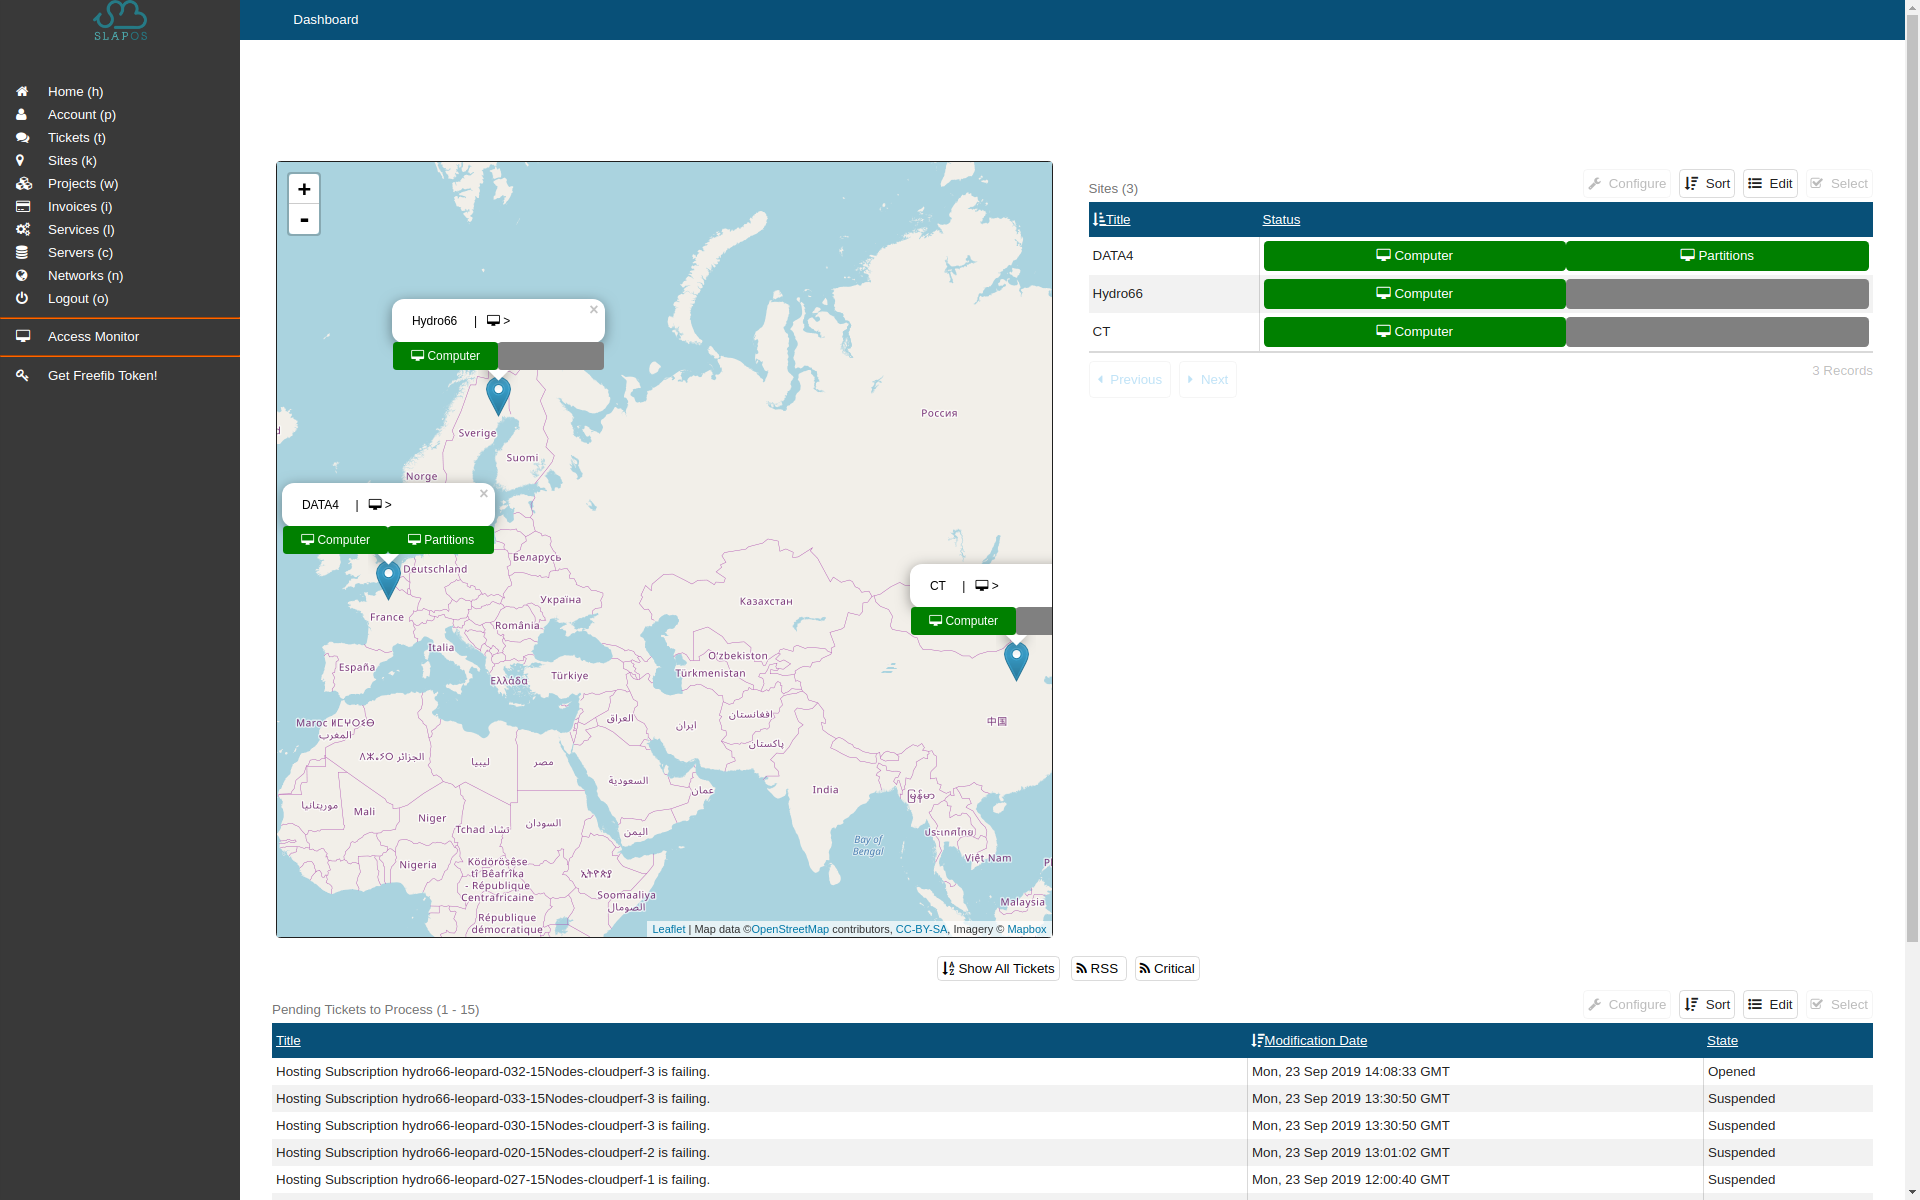The image size is (1920, 1200).
Task: Go to Tickets in sidebar
Action: click(x=76, y=137)
